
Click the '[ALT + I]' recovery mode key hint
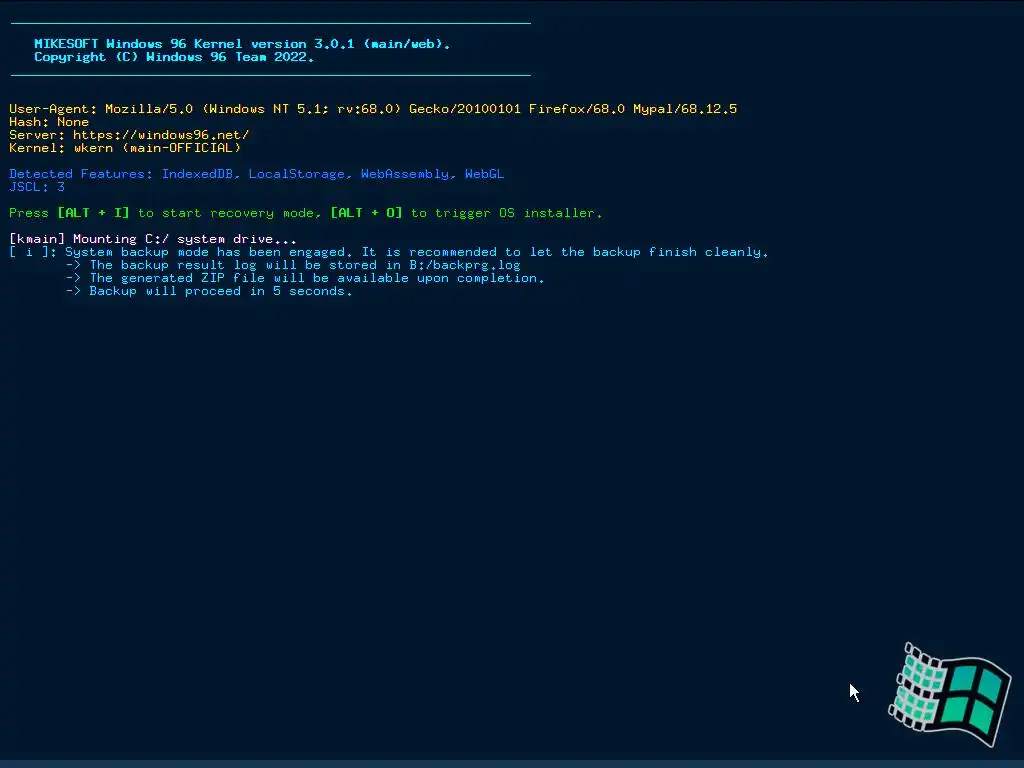click(93, 213)
